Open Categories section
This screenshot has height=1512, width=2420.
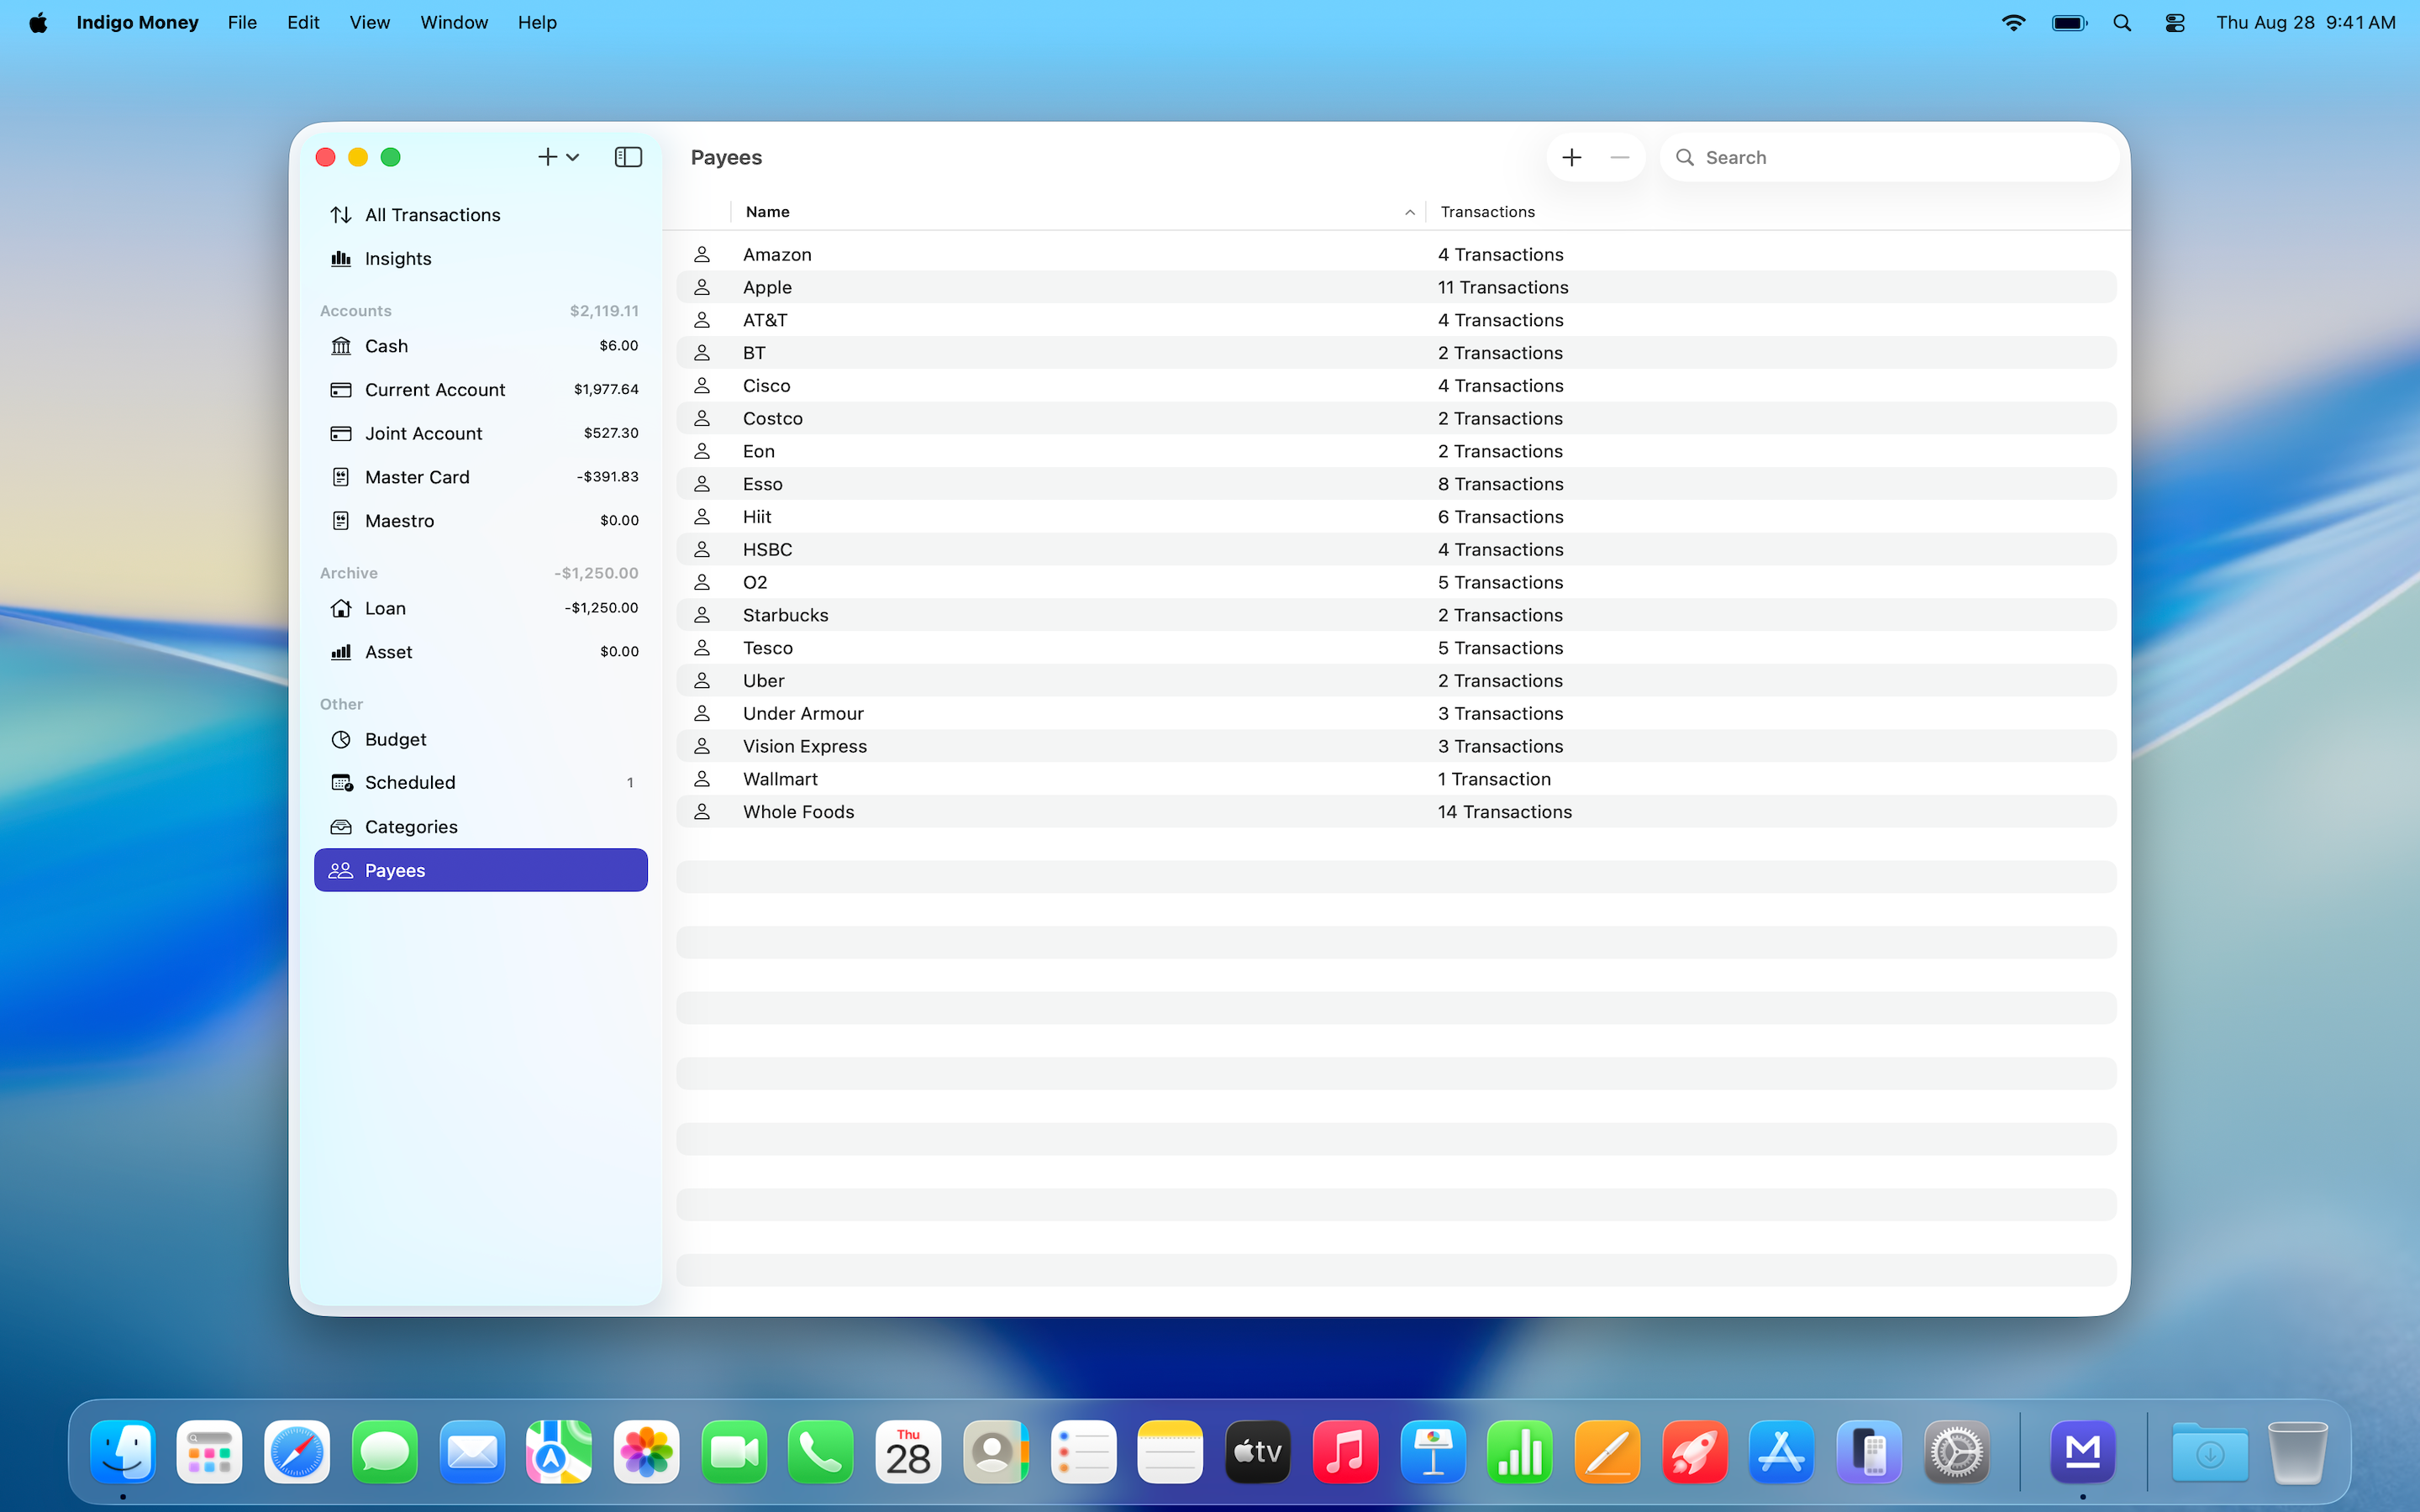pos(481,827)
